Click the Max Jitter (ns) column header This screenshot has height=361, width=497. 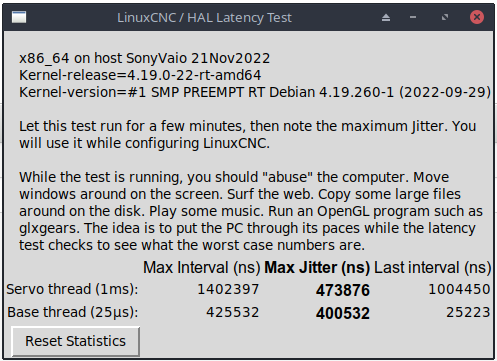click(317, 267)
